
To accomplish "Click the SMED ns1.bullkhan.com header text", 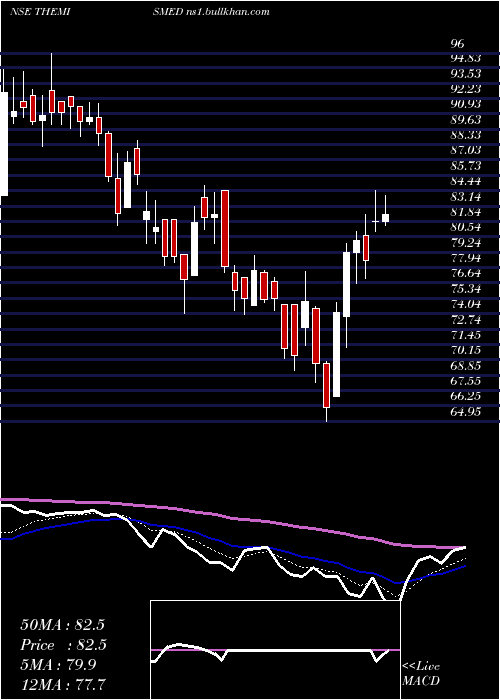I will tap(211, 12).
